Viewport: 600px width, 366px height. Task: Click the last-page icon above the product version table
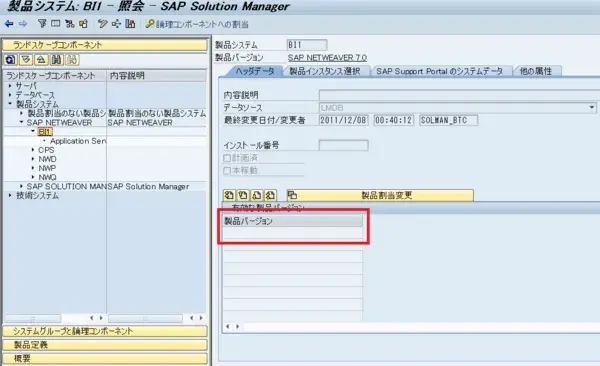click(x=271, y=195)
